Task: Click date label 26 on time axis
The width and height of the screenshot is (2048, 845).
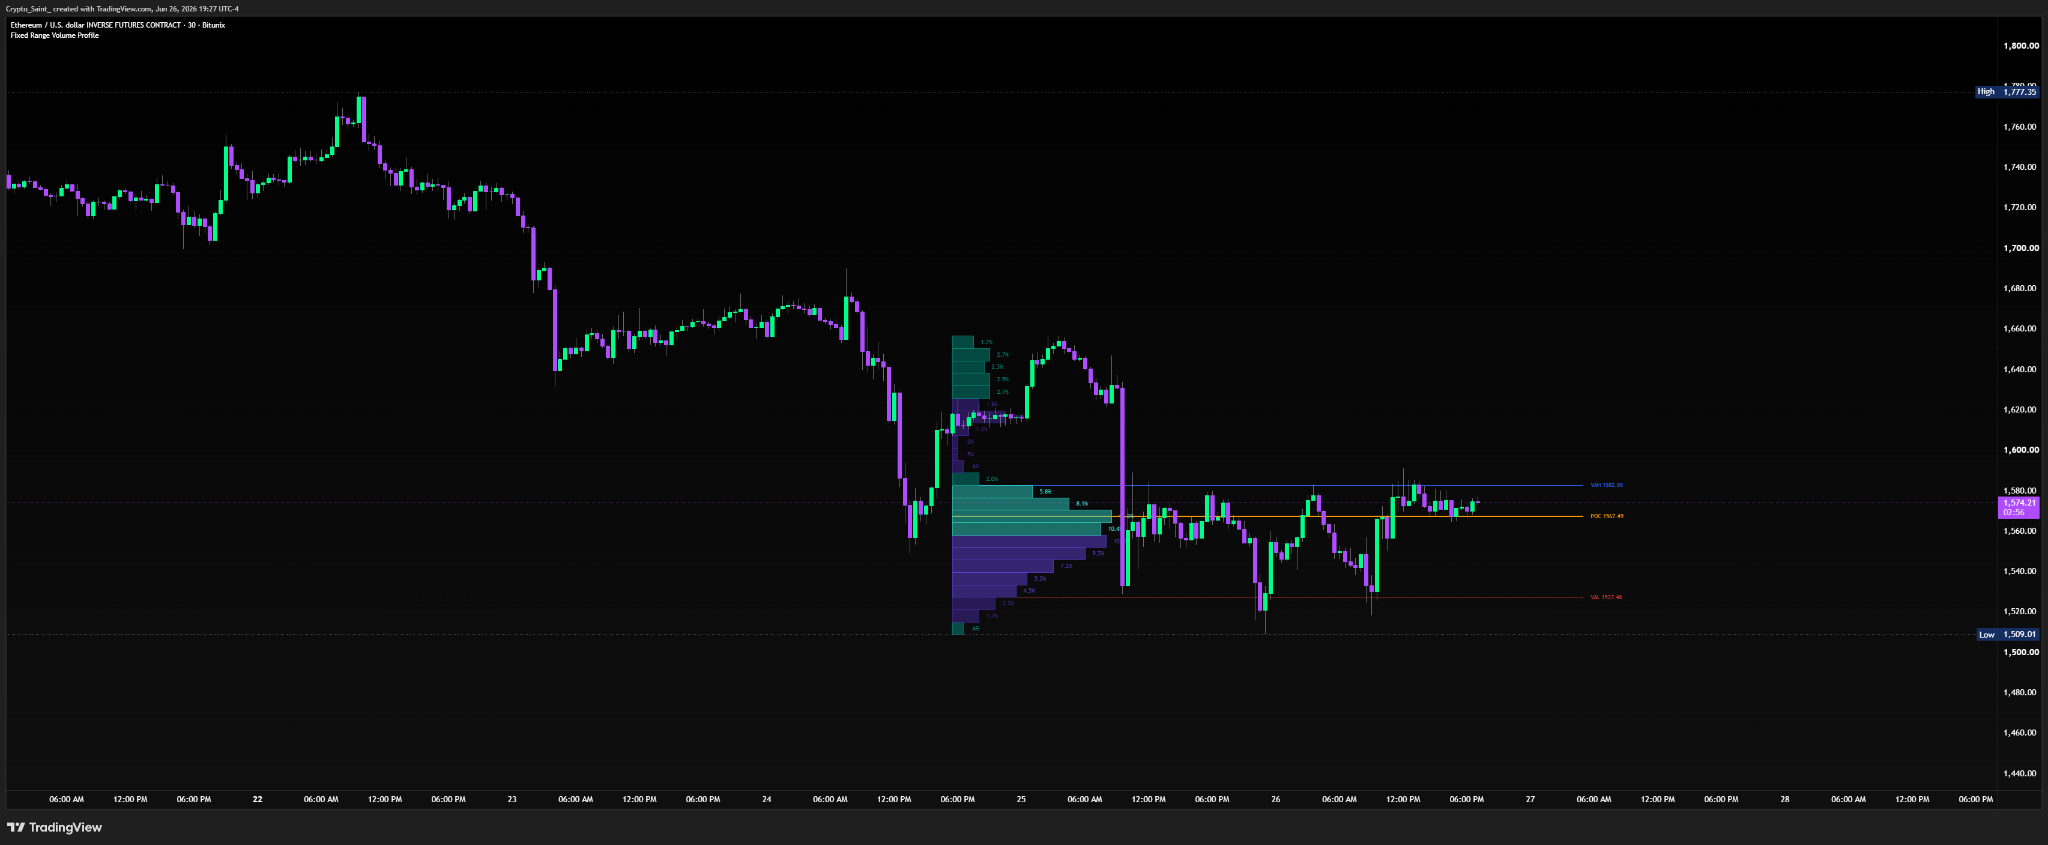Action: [1276, 799]
